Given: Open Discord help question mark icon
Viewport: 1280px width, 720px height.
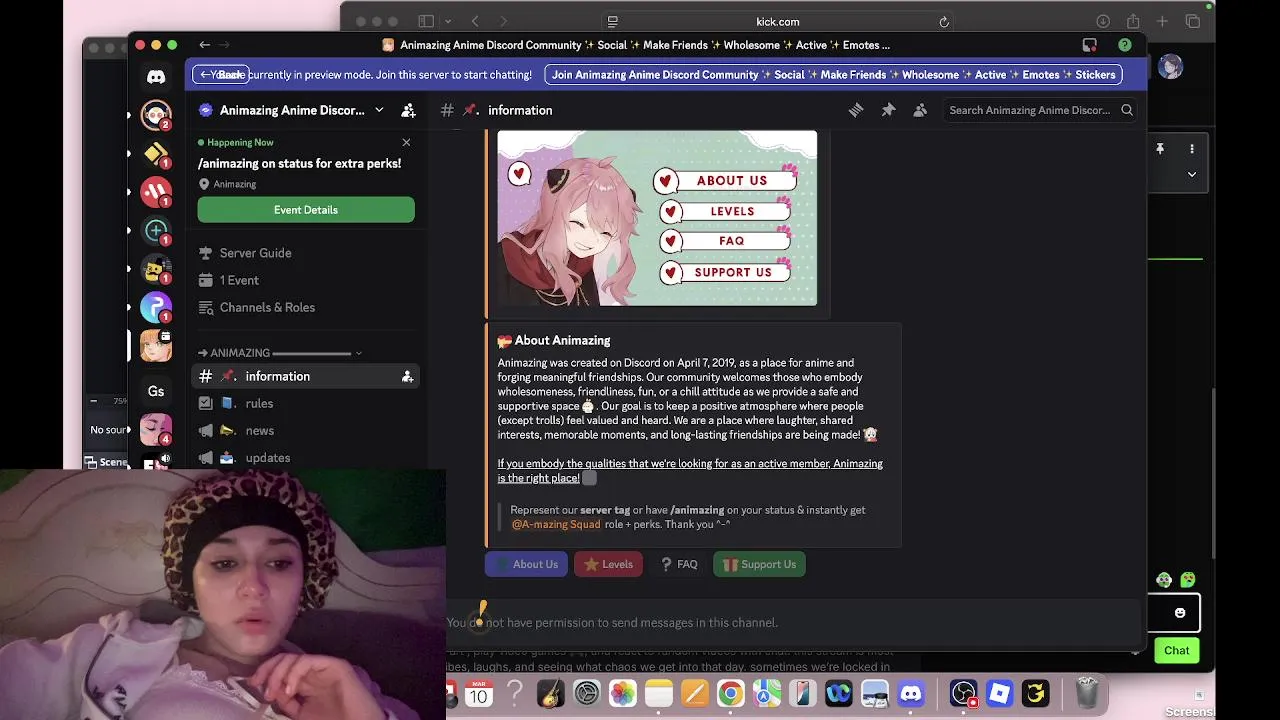Looking at the screenshot, I should (x=1125, y=45).
